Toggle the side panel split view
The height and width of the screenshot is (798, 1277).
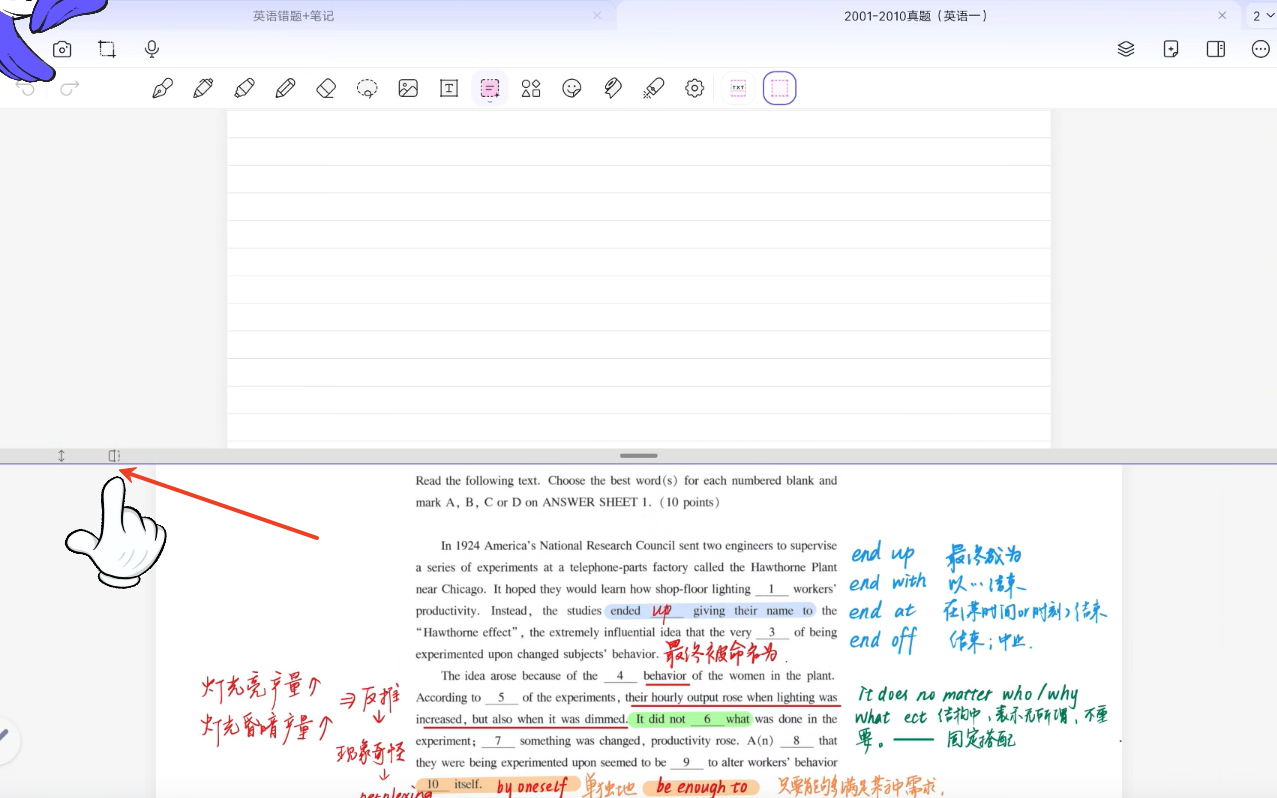tap(1216, 49)
